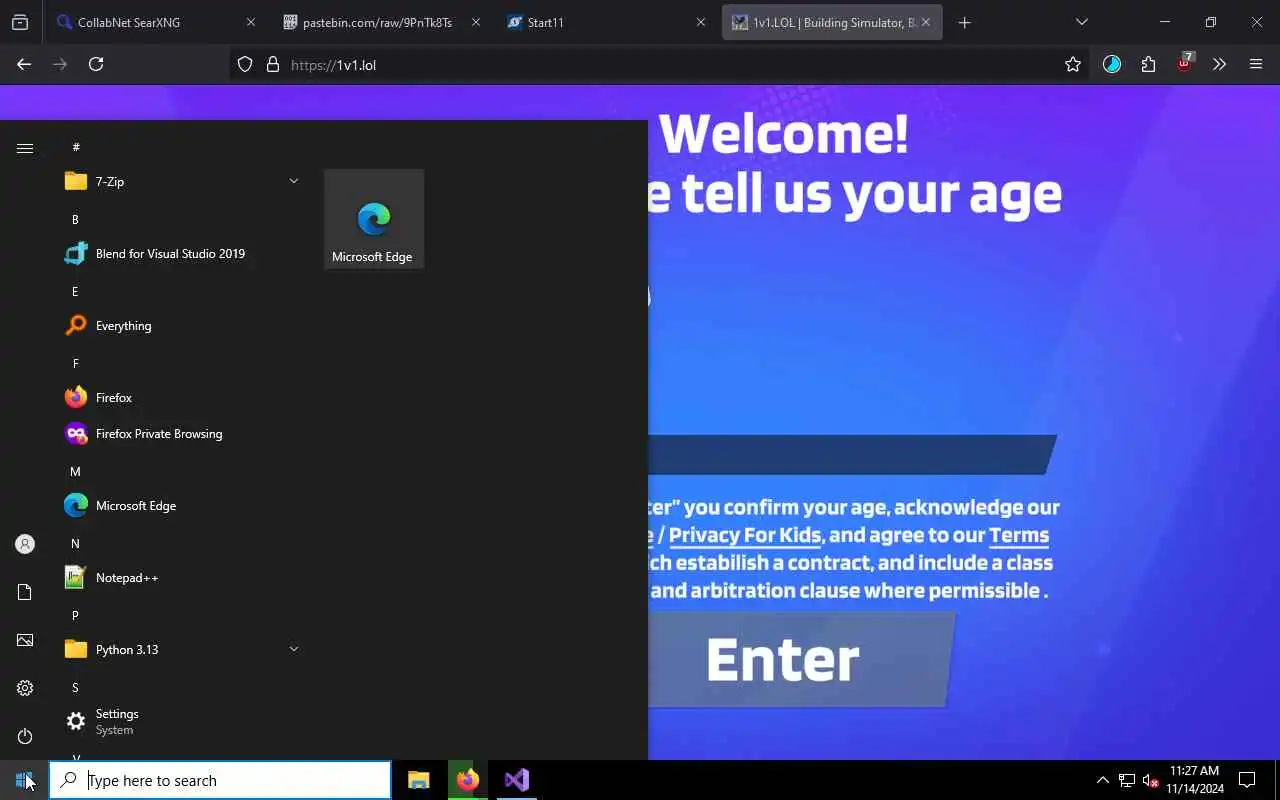Click the age input bar on 1v1.LOL
Viewport: 1280px width, 800px height.
click(x=852, y=455)
